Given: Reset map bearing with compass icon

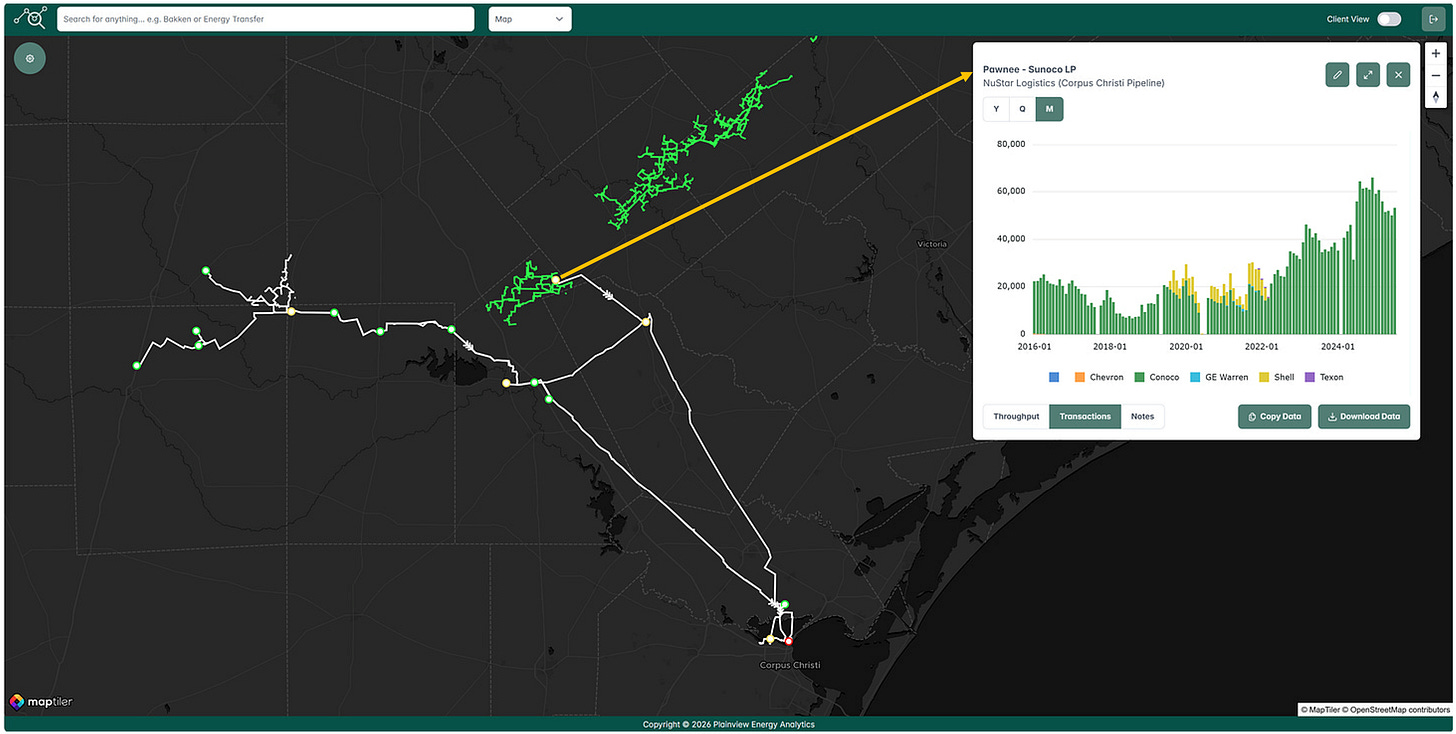Looking at the screenshot, I should [x=1436, y=97].
